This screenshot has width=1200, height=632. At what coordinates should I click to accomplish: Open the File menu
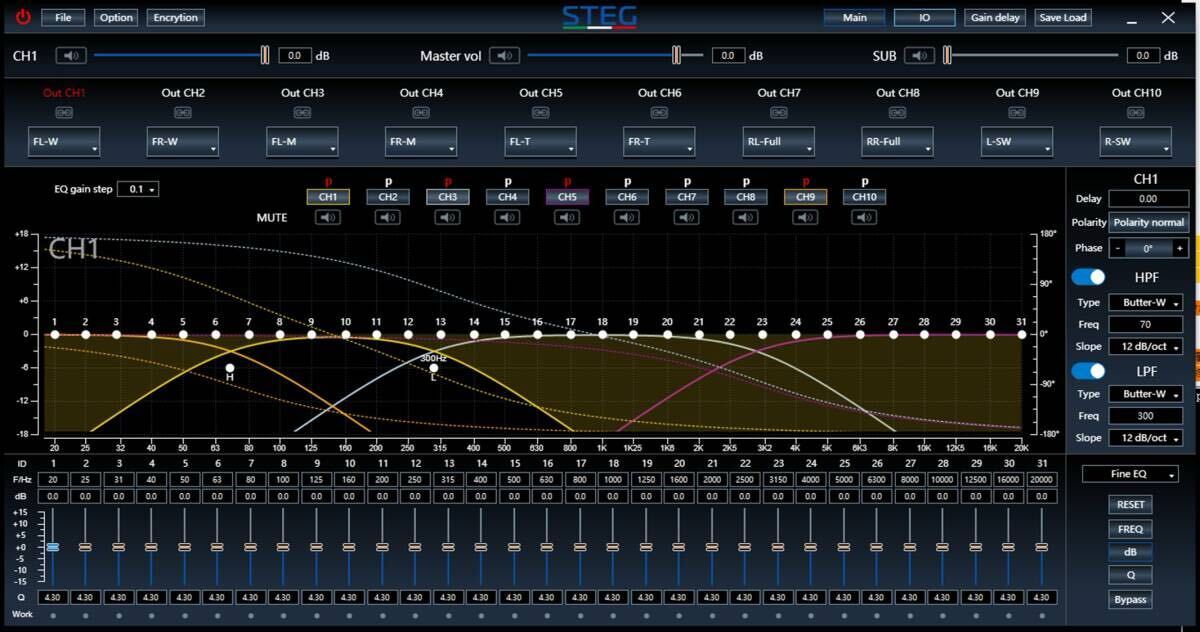click(63, 17)
